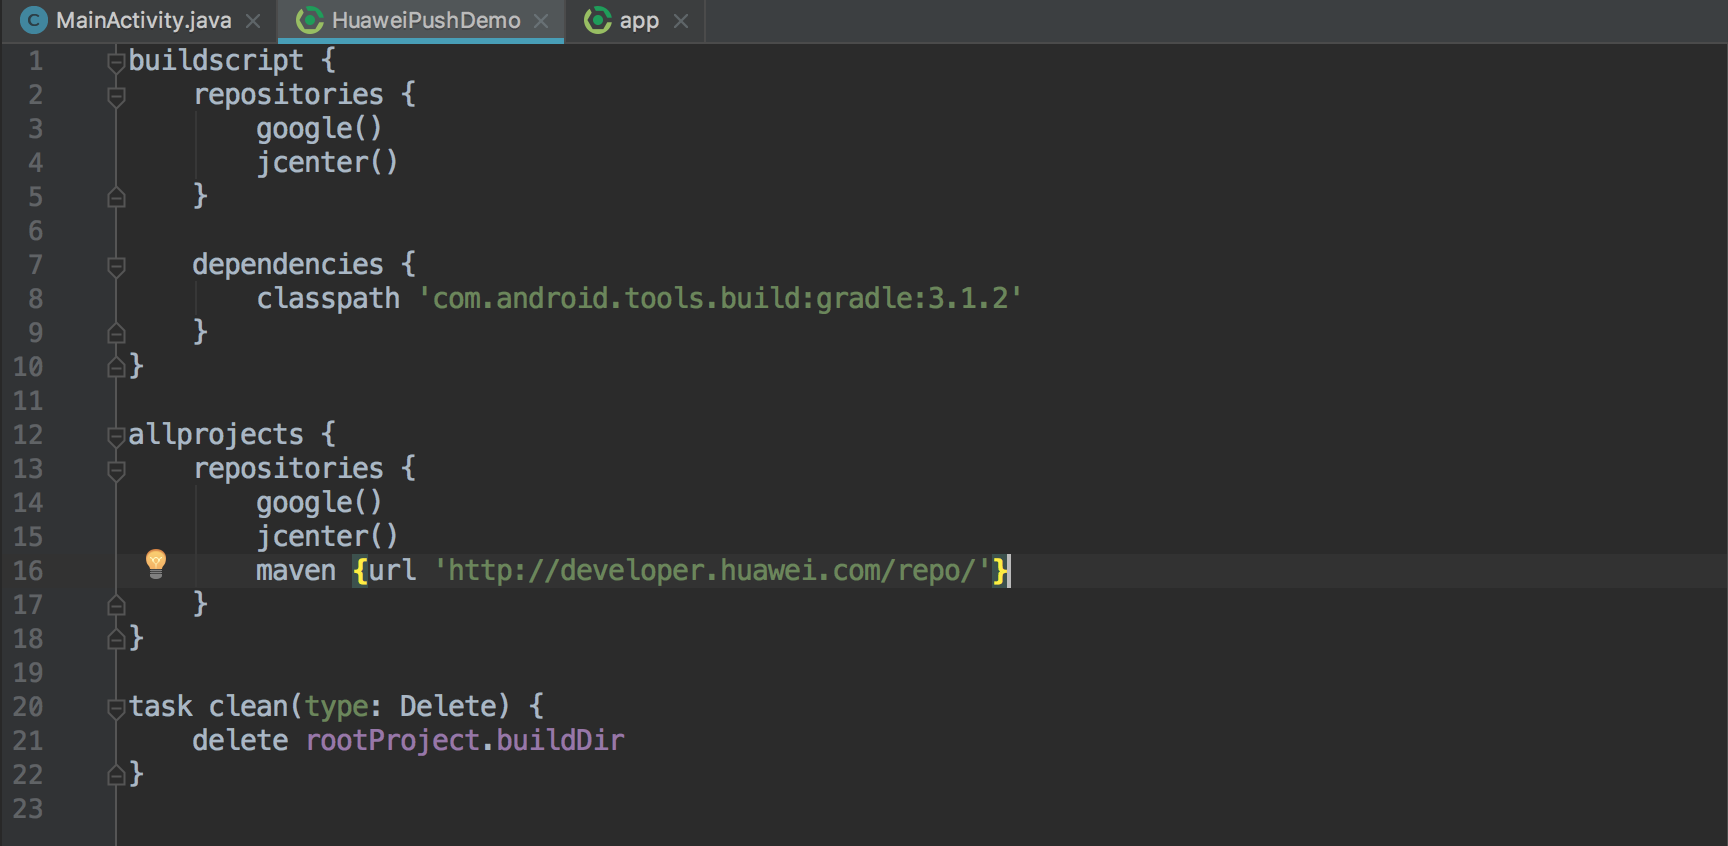Screen dimensions: 1728x846
Task: Click the fold end marker on line 17
Action: point(116,605)
